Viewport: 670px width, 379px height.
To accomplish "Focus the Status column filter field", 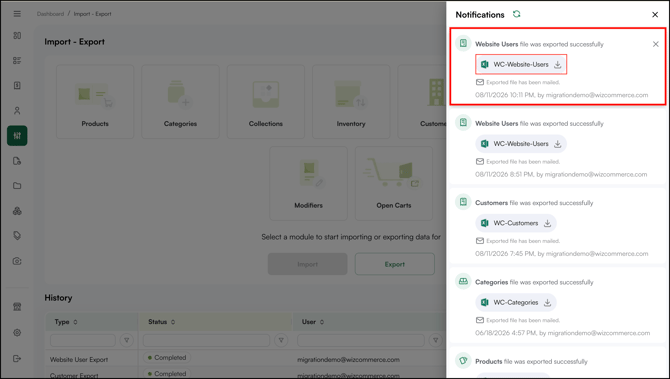I will (x=207, y=341).
